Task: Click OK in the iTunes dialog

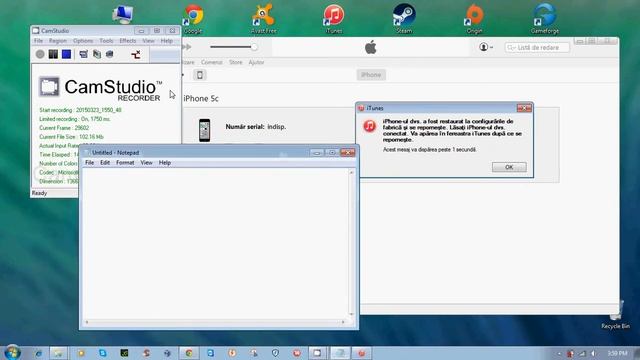Action: coord(509,167)
